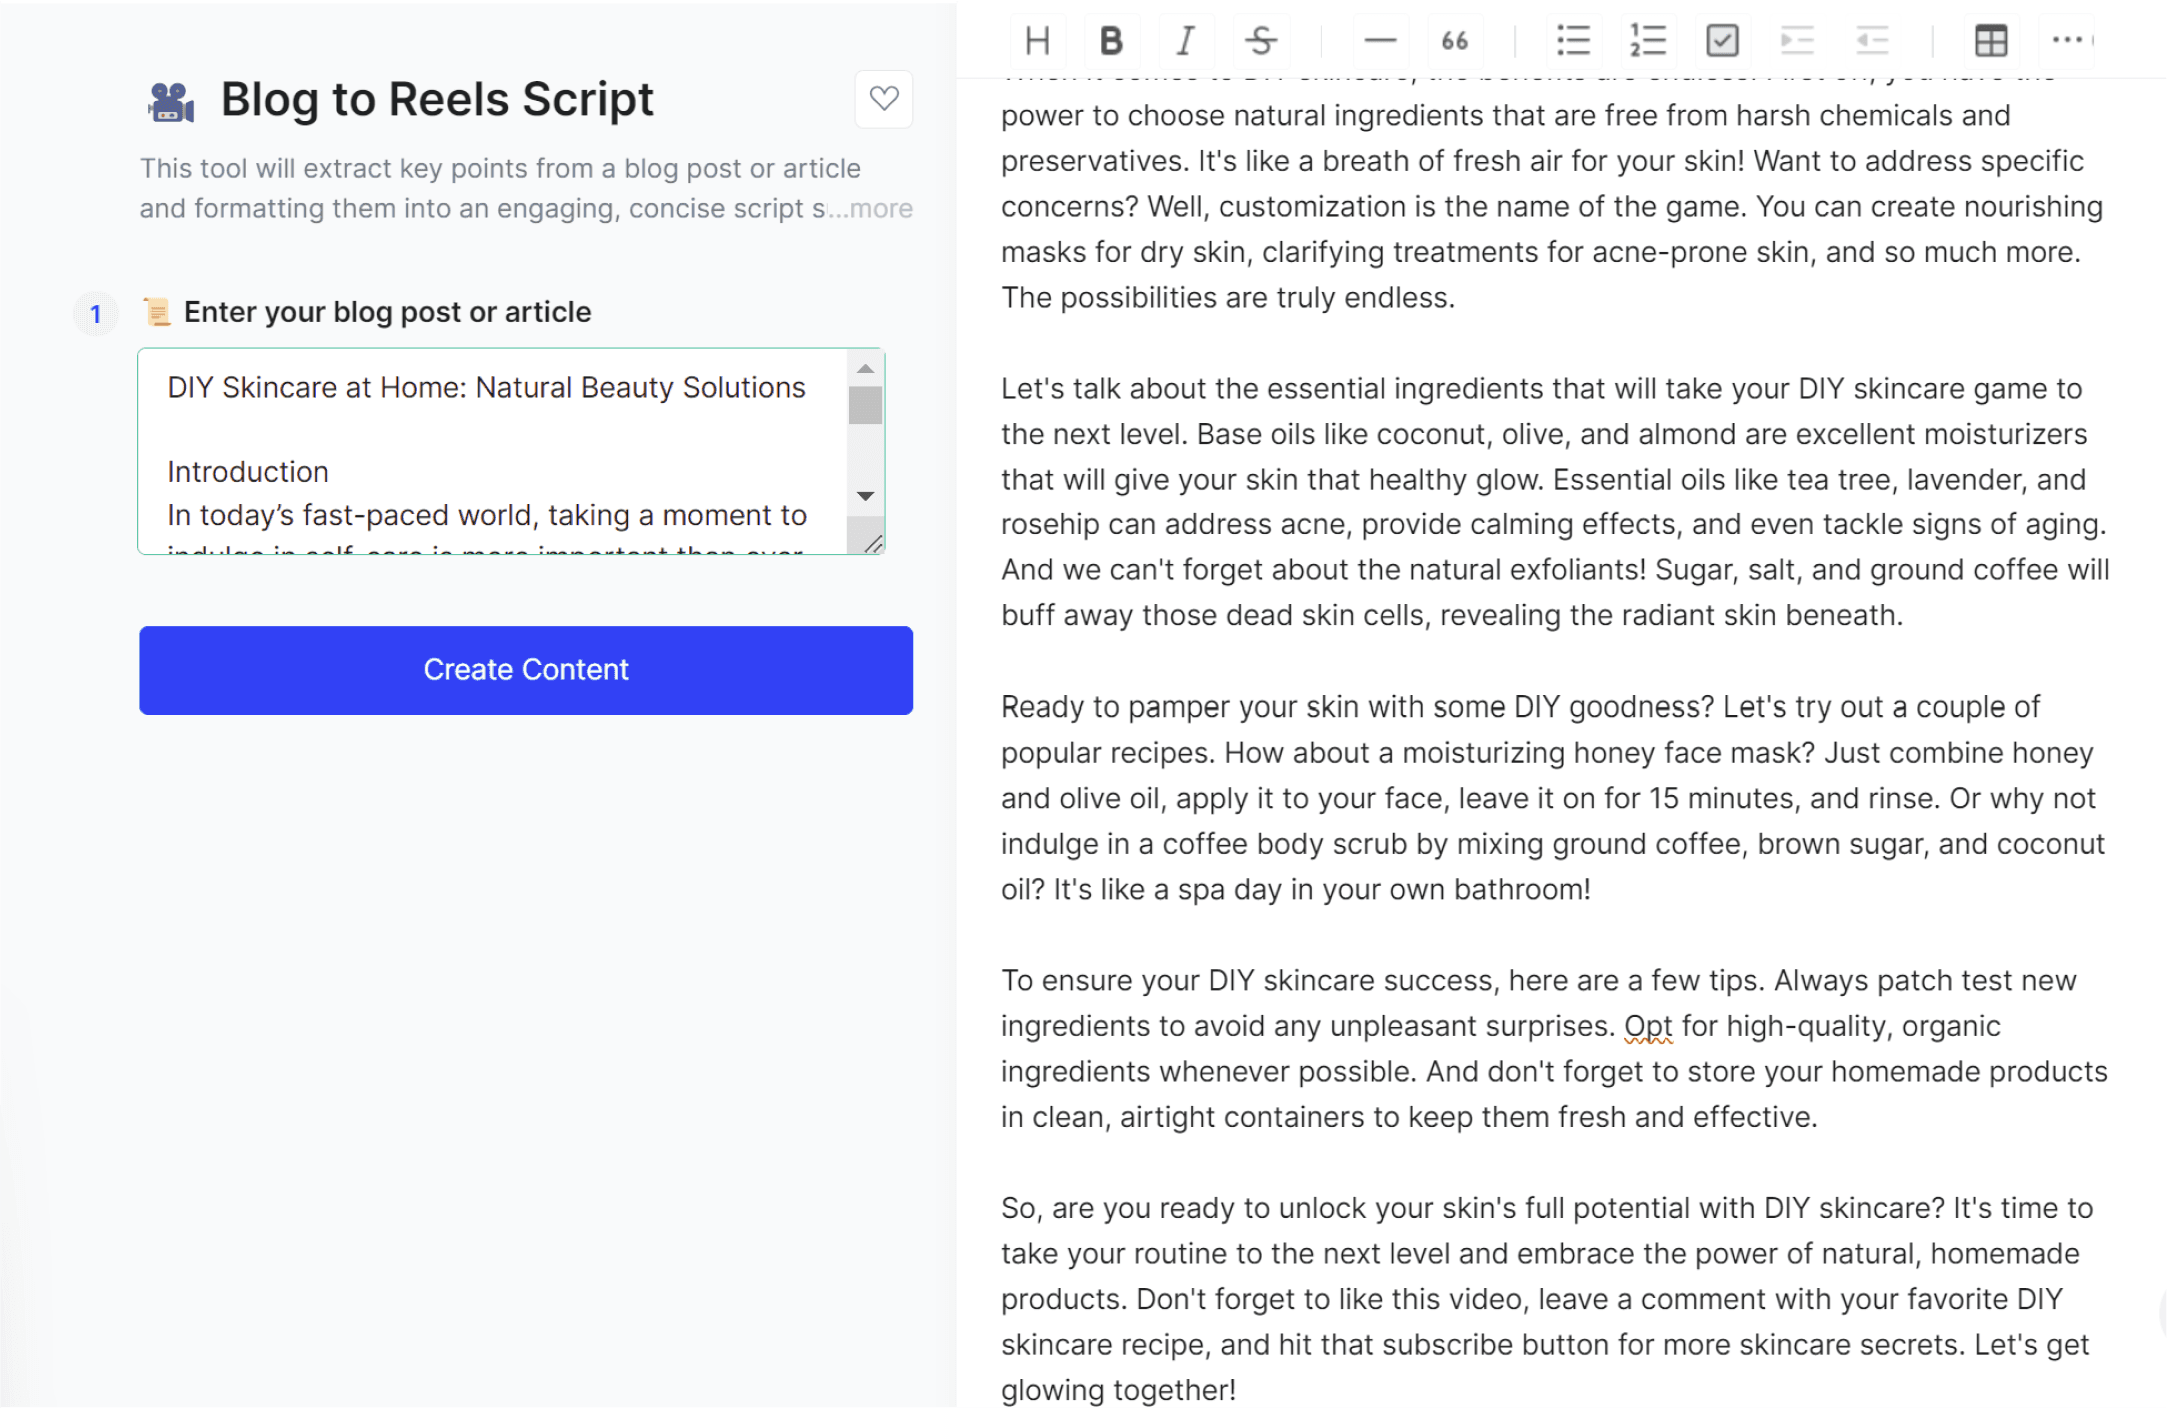Apply strikethrough formatting

(x=1260, y=41)
